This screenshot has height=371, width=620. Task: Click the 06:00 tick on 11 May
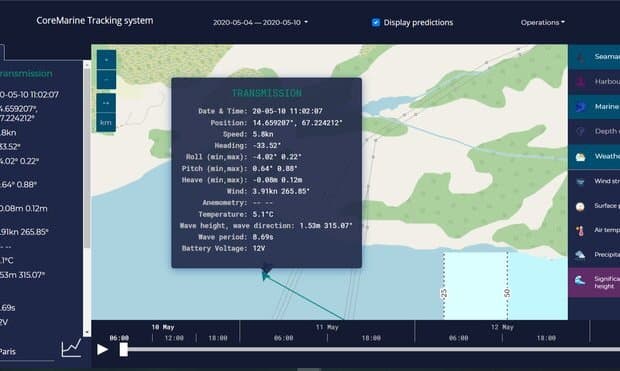click(x=284, y=338)
